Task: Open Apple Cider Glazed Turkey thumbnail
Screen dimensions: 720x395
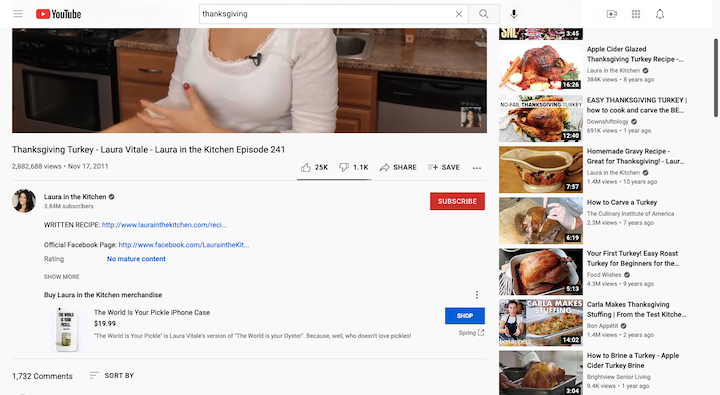Action: [541, 68]
